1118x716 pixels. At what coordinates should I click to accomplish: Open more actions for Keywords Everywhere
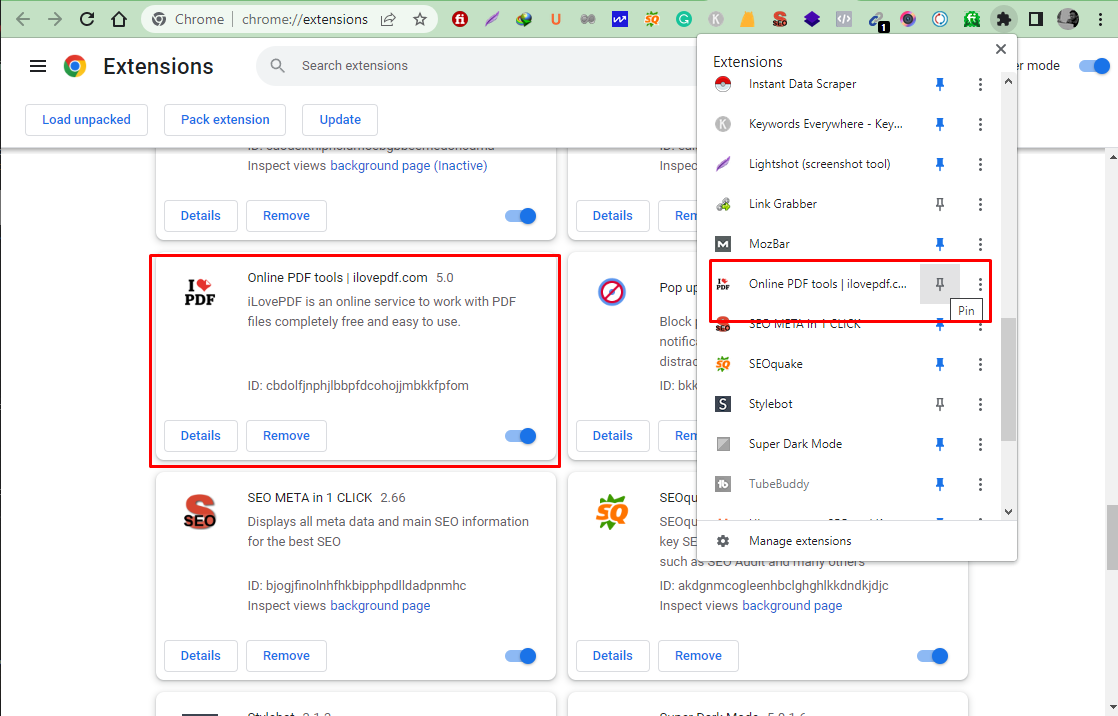[980, 124]
